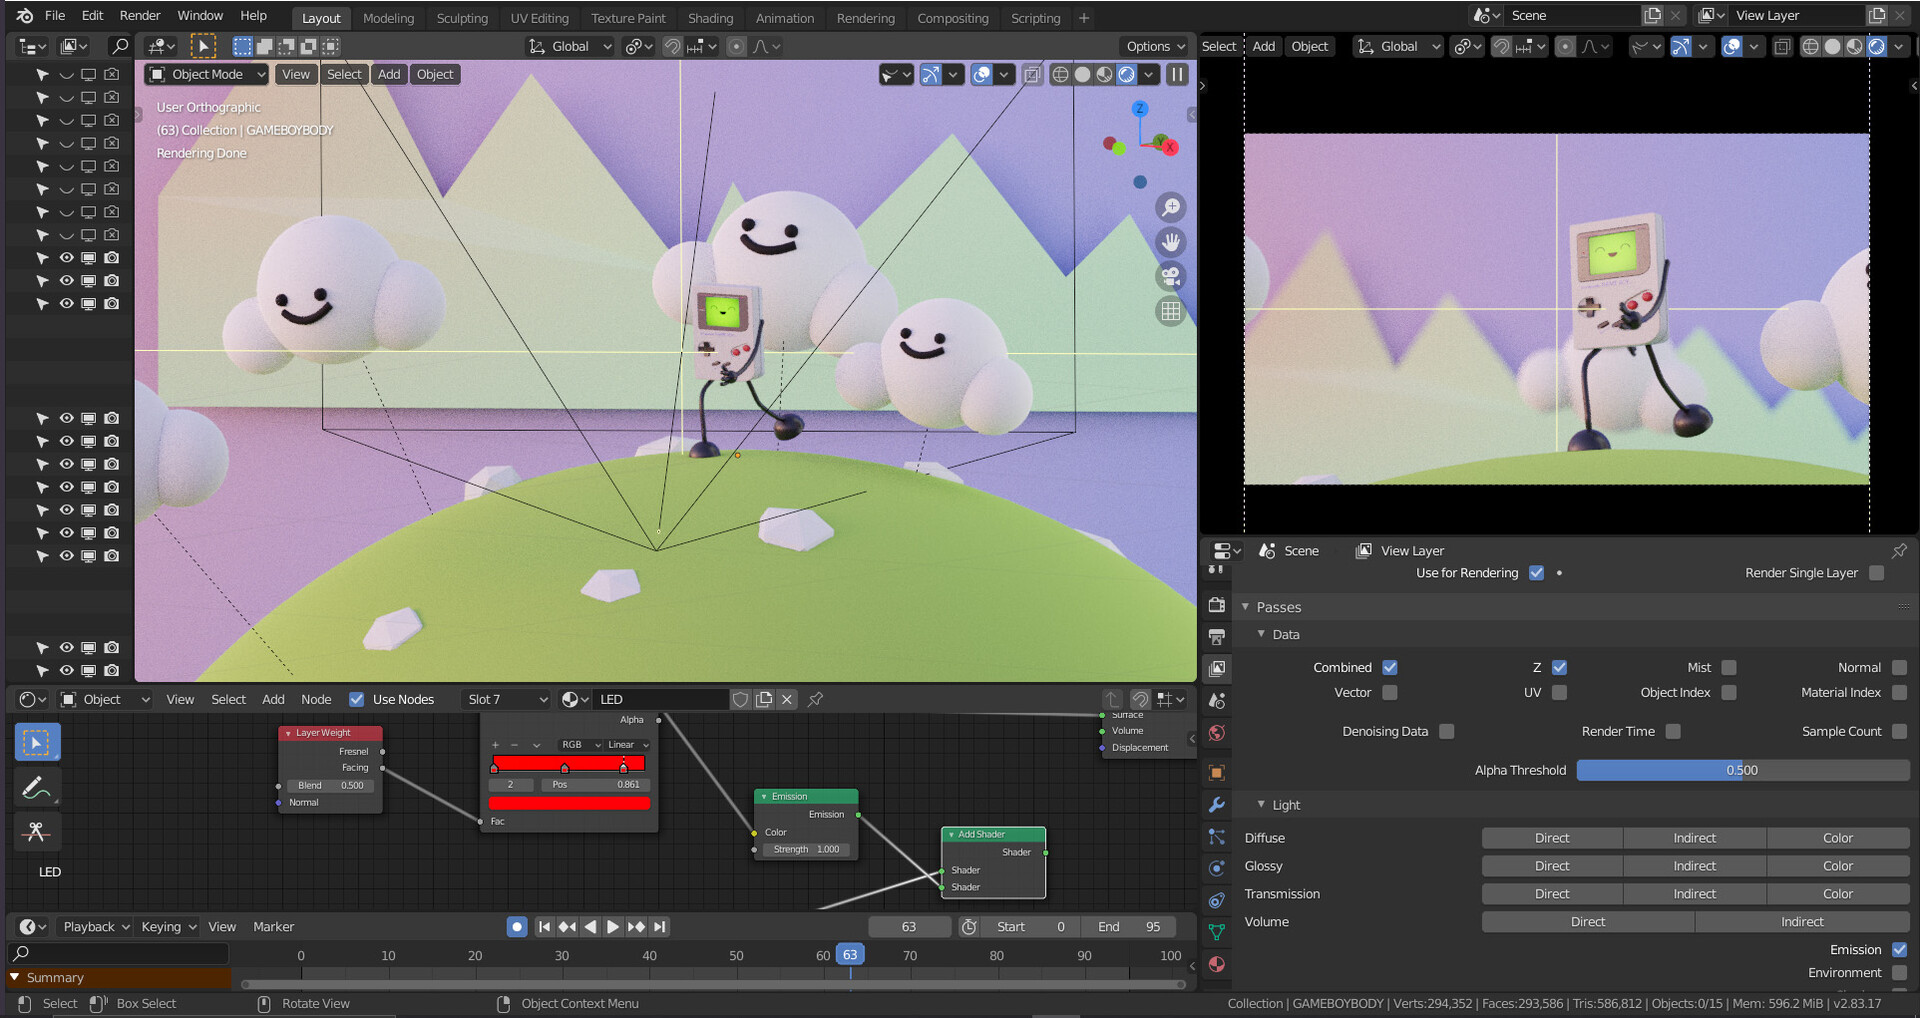Viewport: 1920px width, 1018px height.
Task: Open the Object properties tab
Action: pos(1217,772)
